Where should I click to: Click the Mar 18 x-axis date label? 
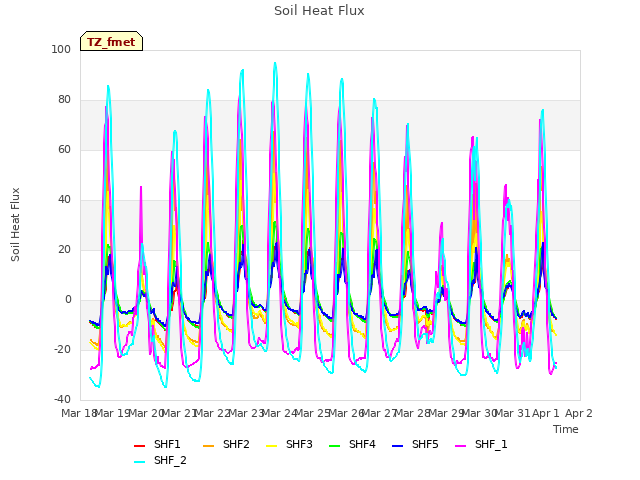79,413
